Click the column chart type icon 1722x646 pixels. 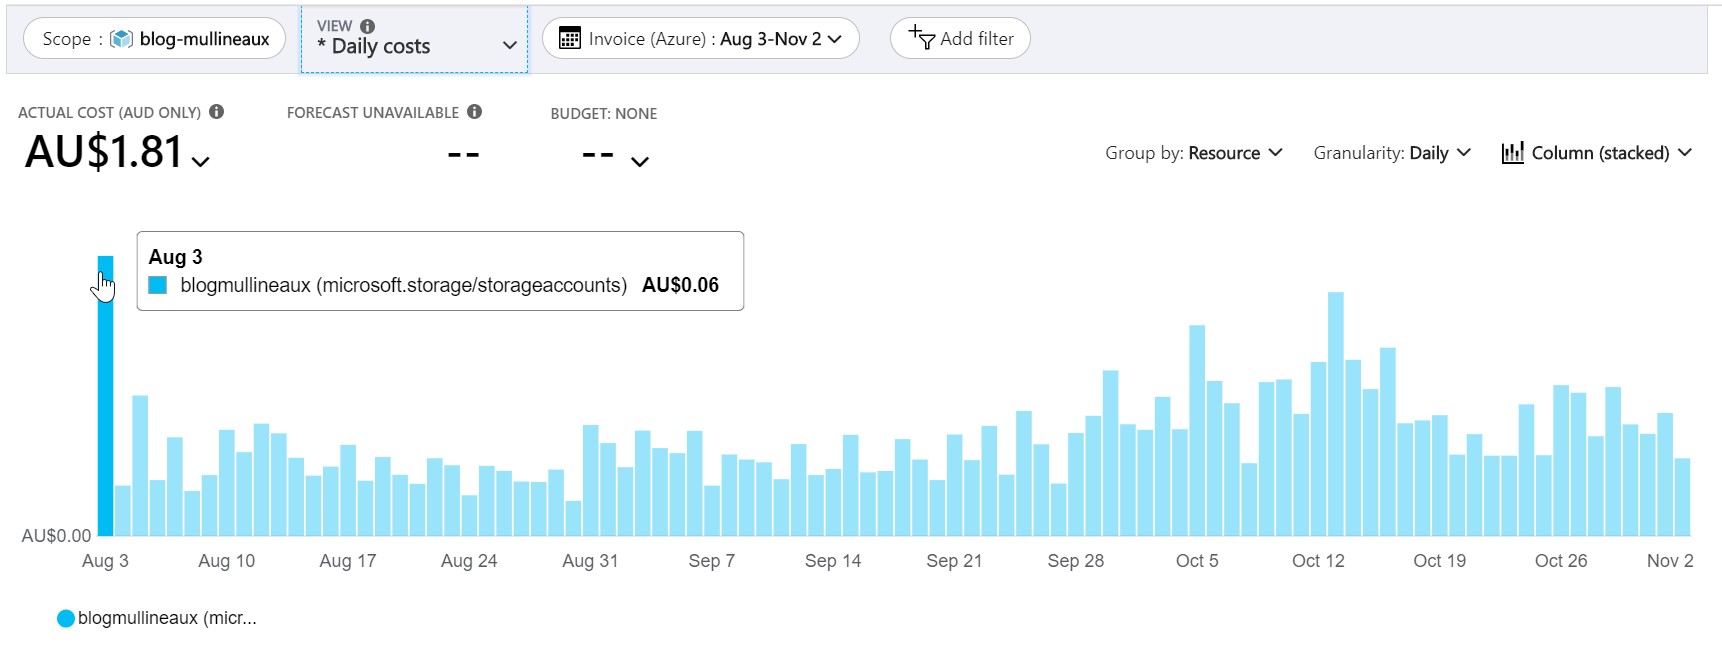(x=1512, y=153)
